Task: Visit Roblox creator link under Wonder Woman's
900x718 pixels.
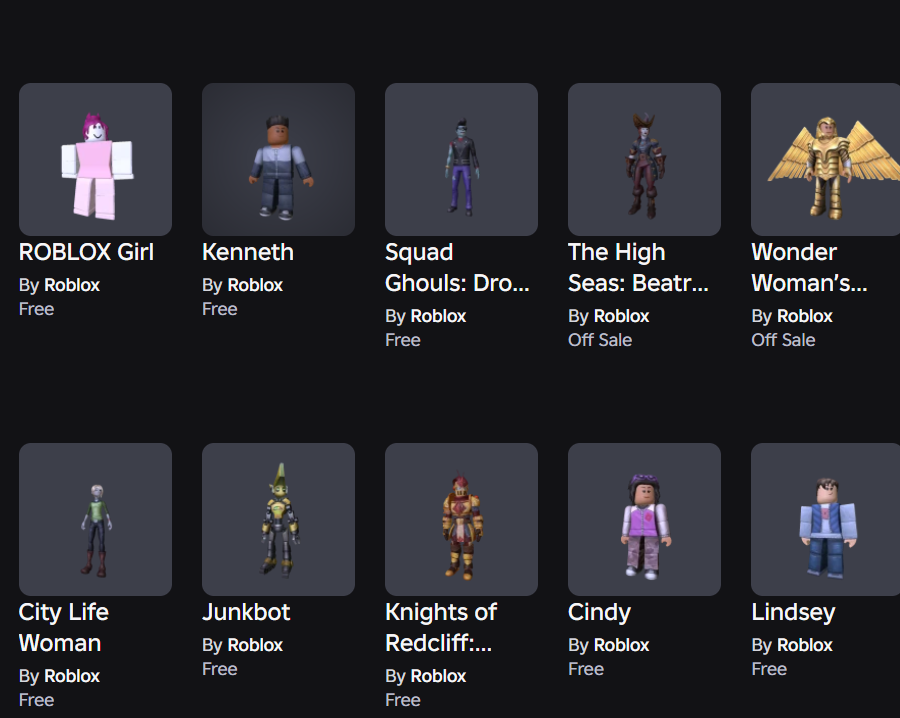Action: (804, 316)
